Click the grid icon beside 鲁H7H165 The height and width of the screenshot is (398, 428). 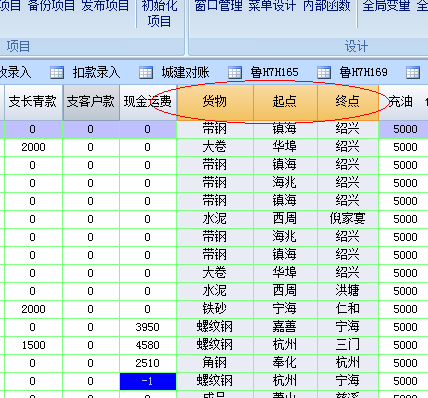click(x=235, y=72)
